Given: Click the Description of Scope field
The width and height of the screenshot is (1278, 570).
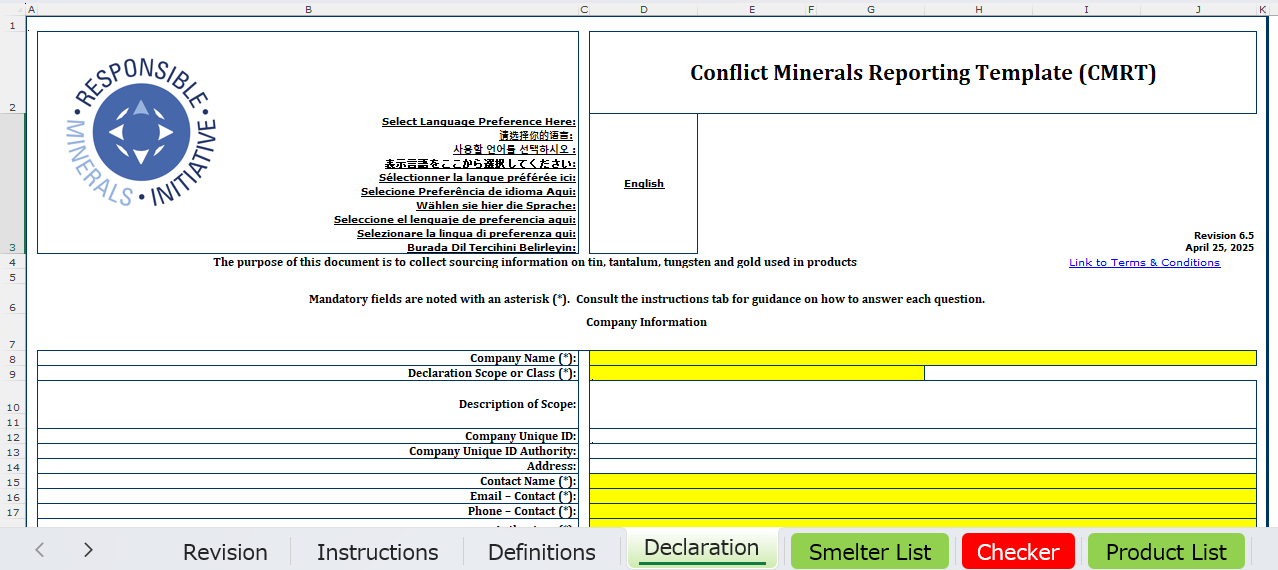Looking at the screenshot, I should point(922,404).
